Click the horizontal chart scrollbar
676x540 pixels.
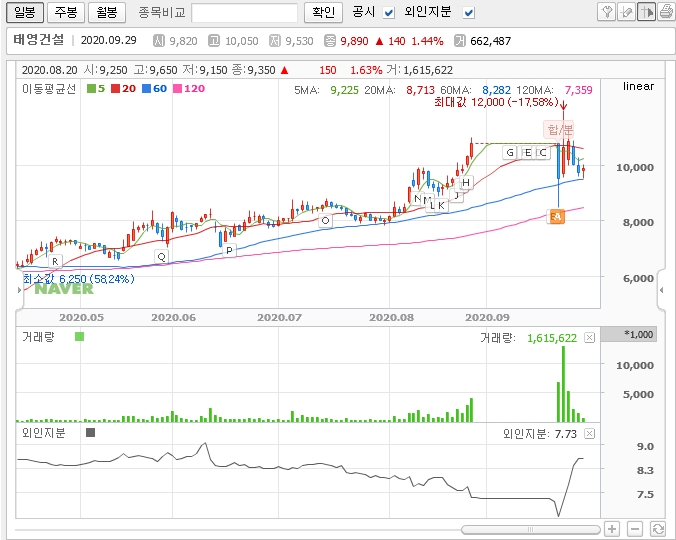[530, 528]
